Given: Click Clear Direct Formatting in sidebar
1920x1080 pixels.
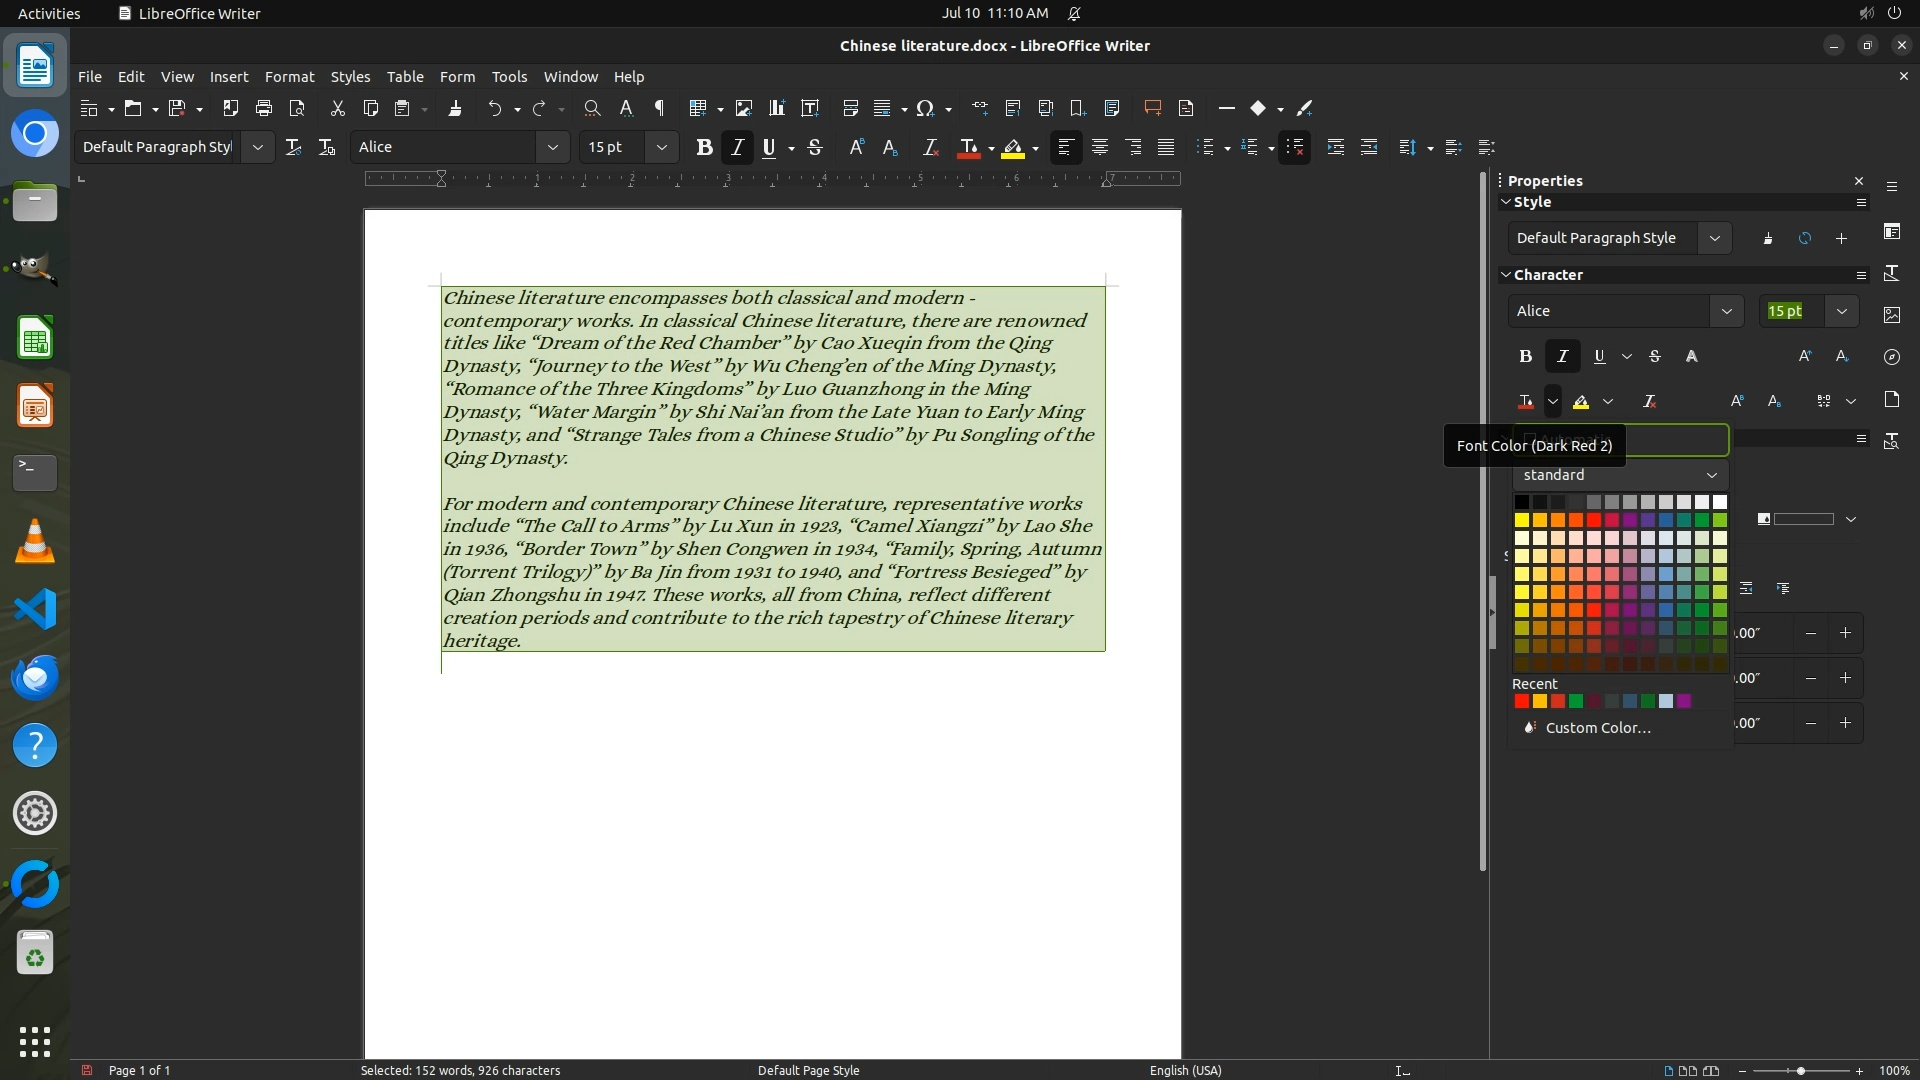Looking at the screenshot, I should point(1649,401).
